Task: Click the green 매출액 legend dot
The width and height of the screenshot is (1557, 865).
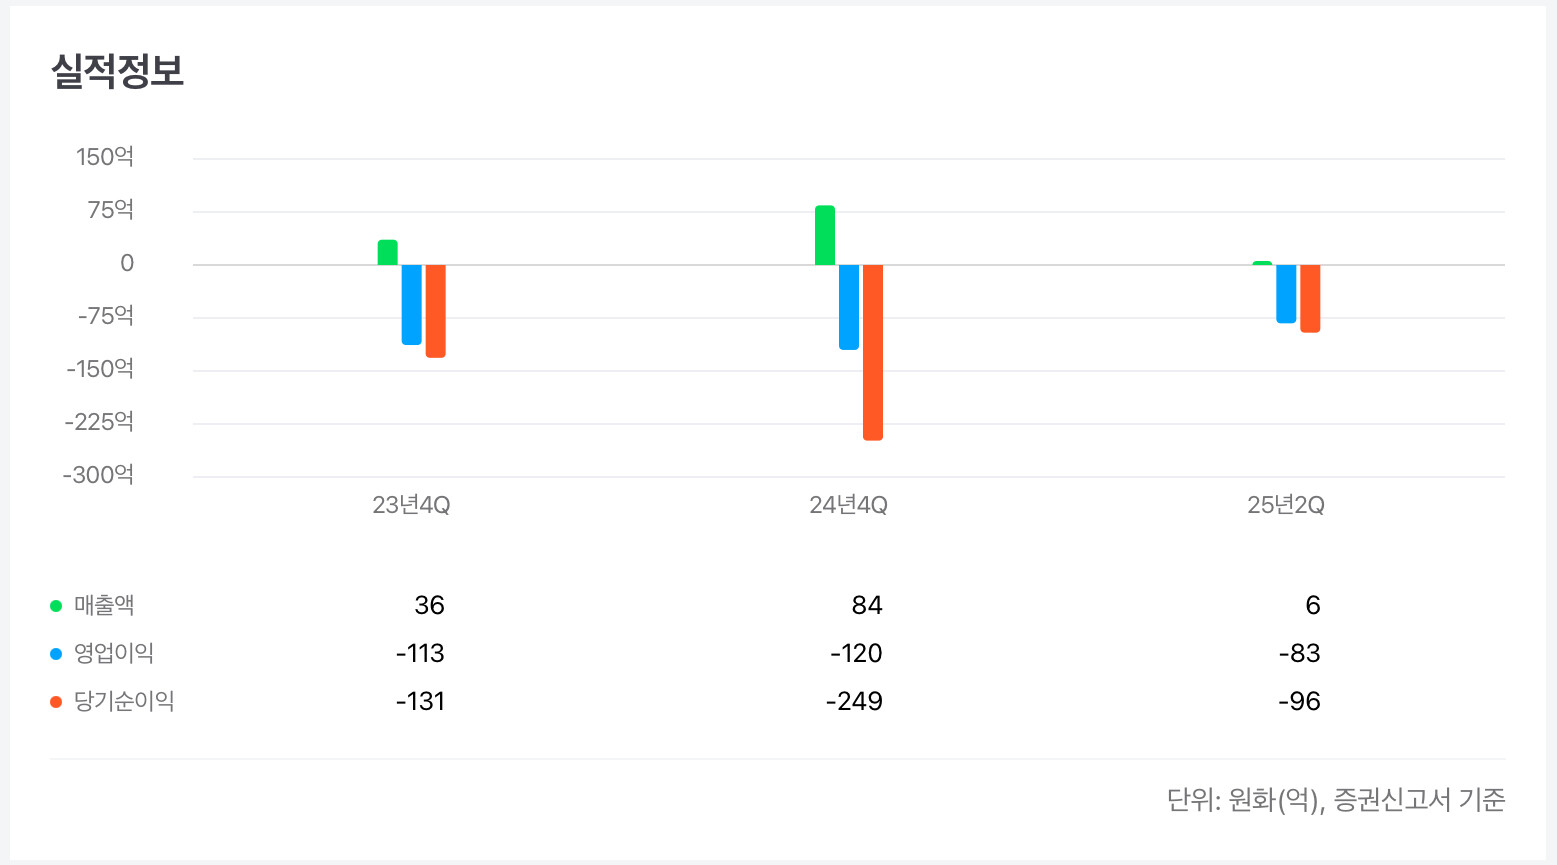Action: click(x=56, y=606)
